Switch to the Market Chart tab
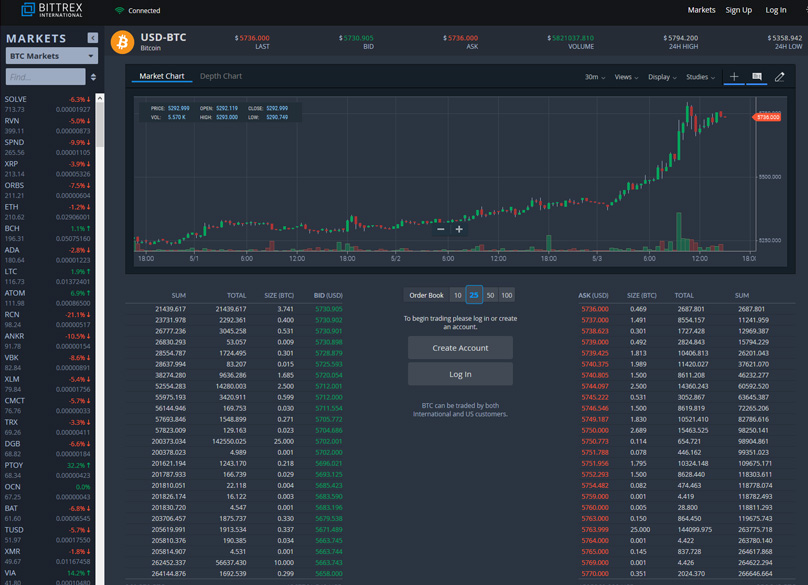The height and width of the screenshot is (585, 808). pos(162,76)
